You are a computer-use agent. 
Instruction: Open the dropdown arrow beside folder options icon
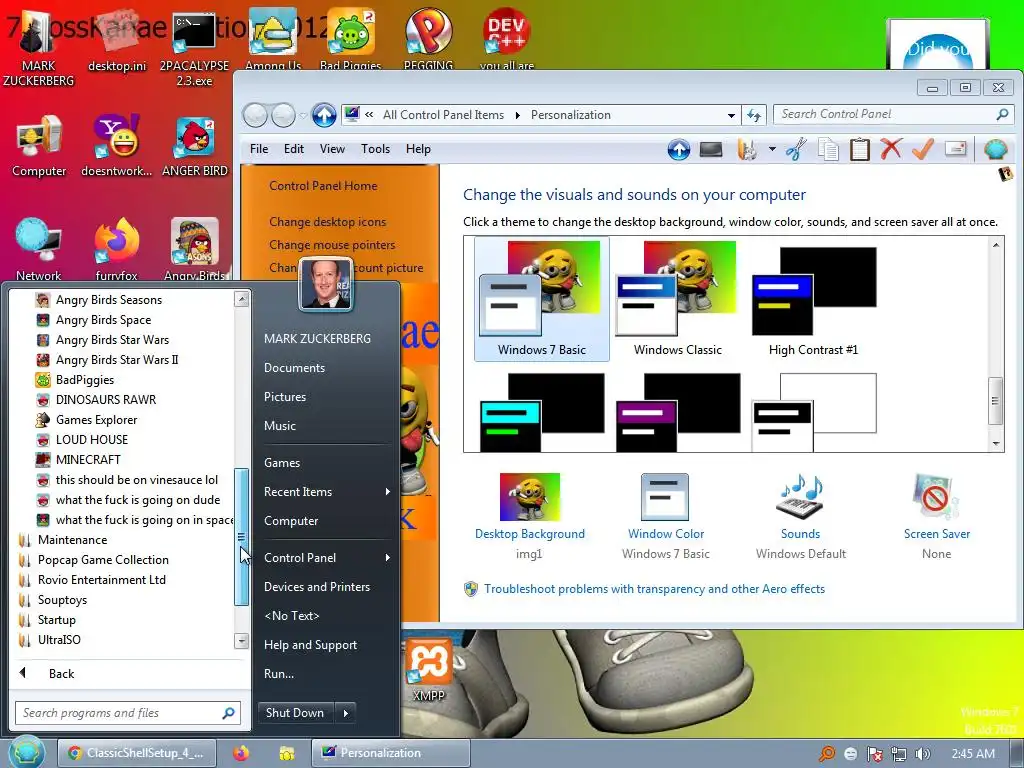coord(772,150)
